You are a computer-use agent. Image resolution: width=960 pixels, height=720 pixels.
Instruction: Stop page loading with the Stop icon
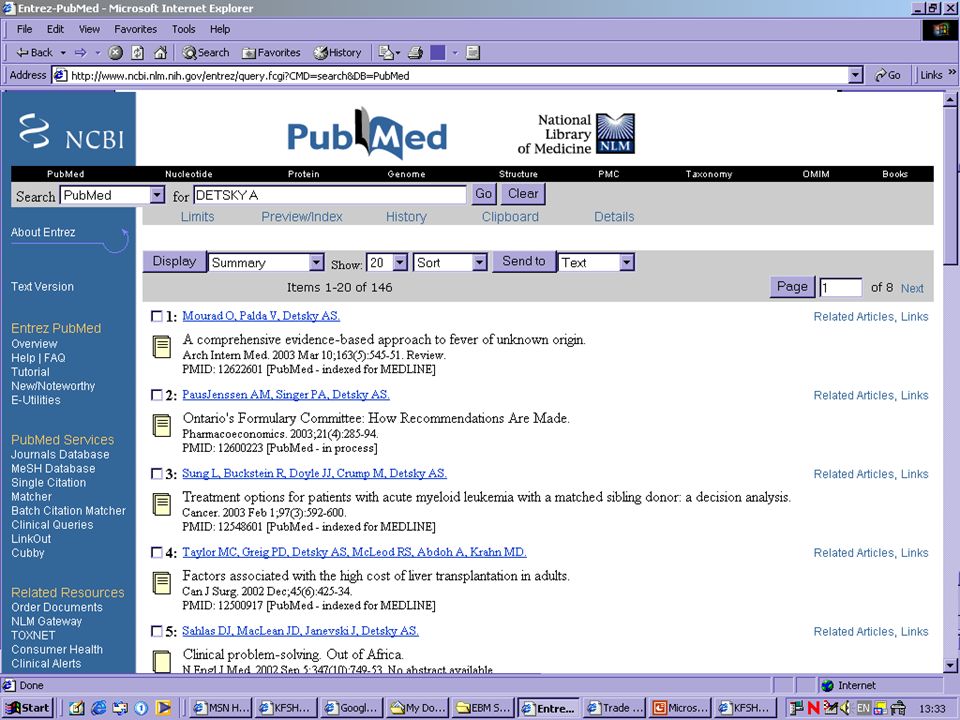click(115, 53)
